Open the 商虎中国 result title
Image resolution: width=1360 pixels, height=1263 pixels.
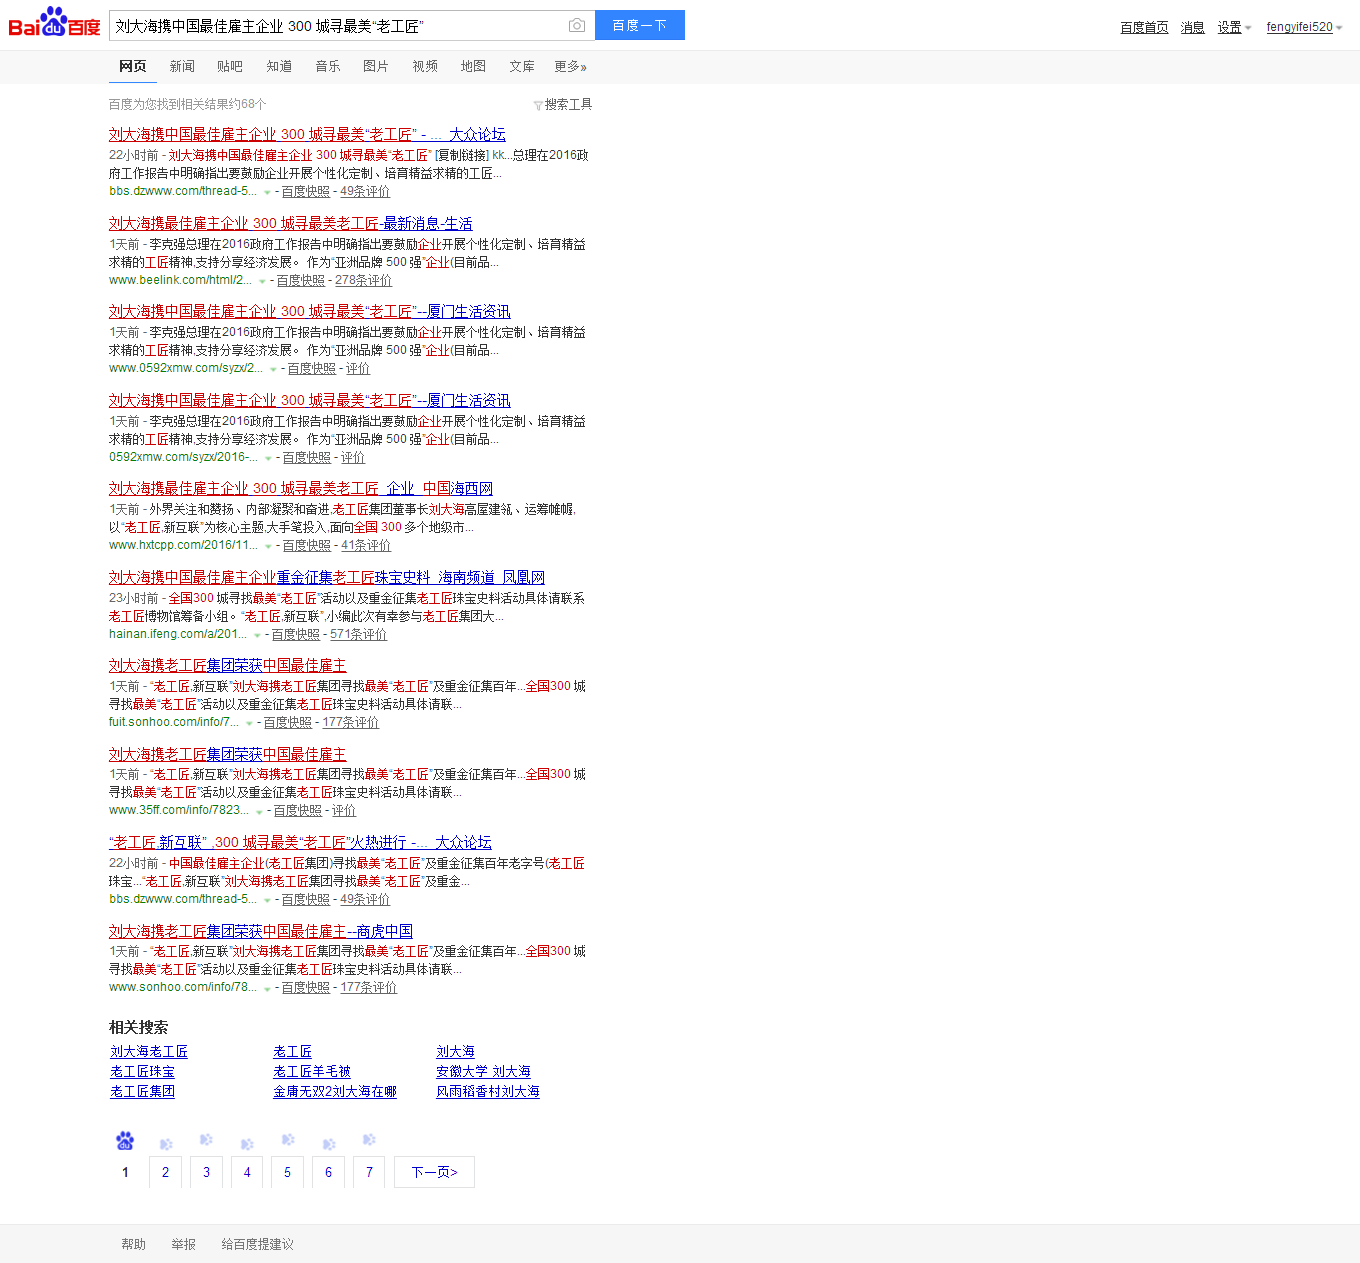pyautogui.click(x=260, y=931)
